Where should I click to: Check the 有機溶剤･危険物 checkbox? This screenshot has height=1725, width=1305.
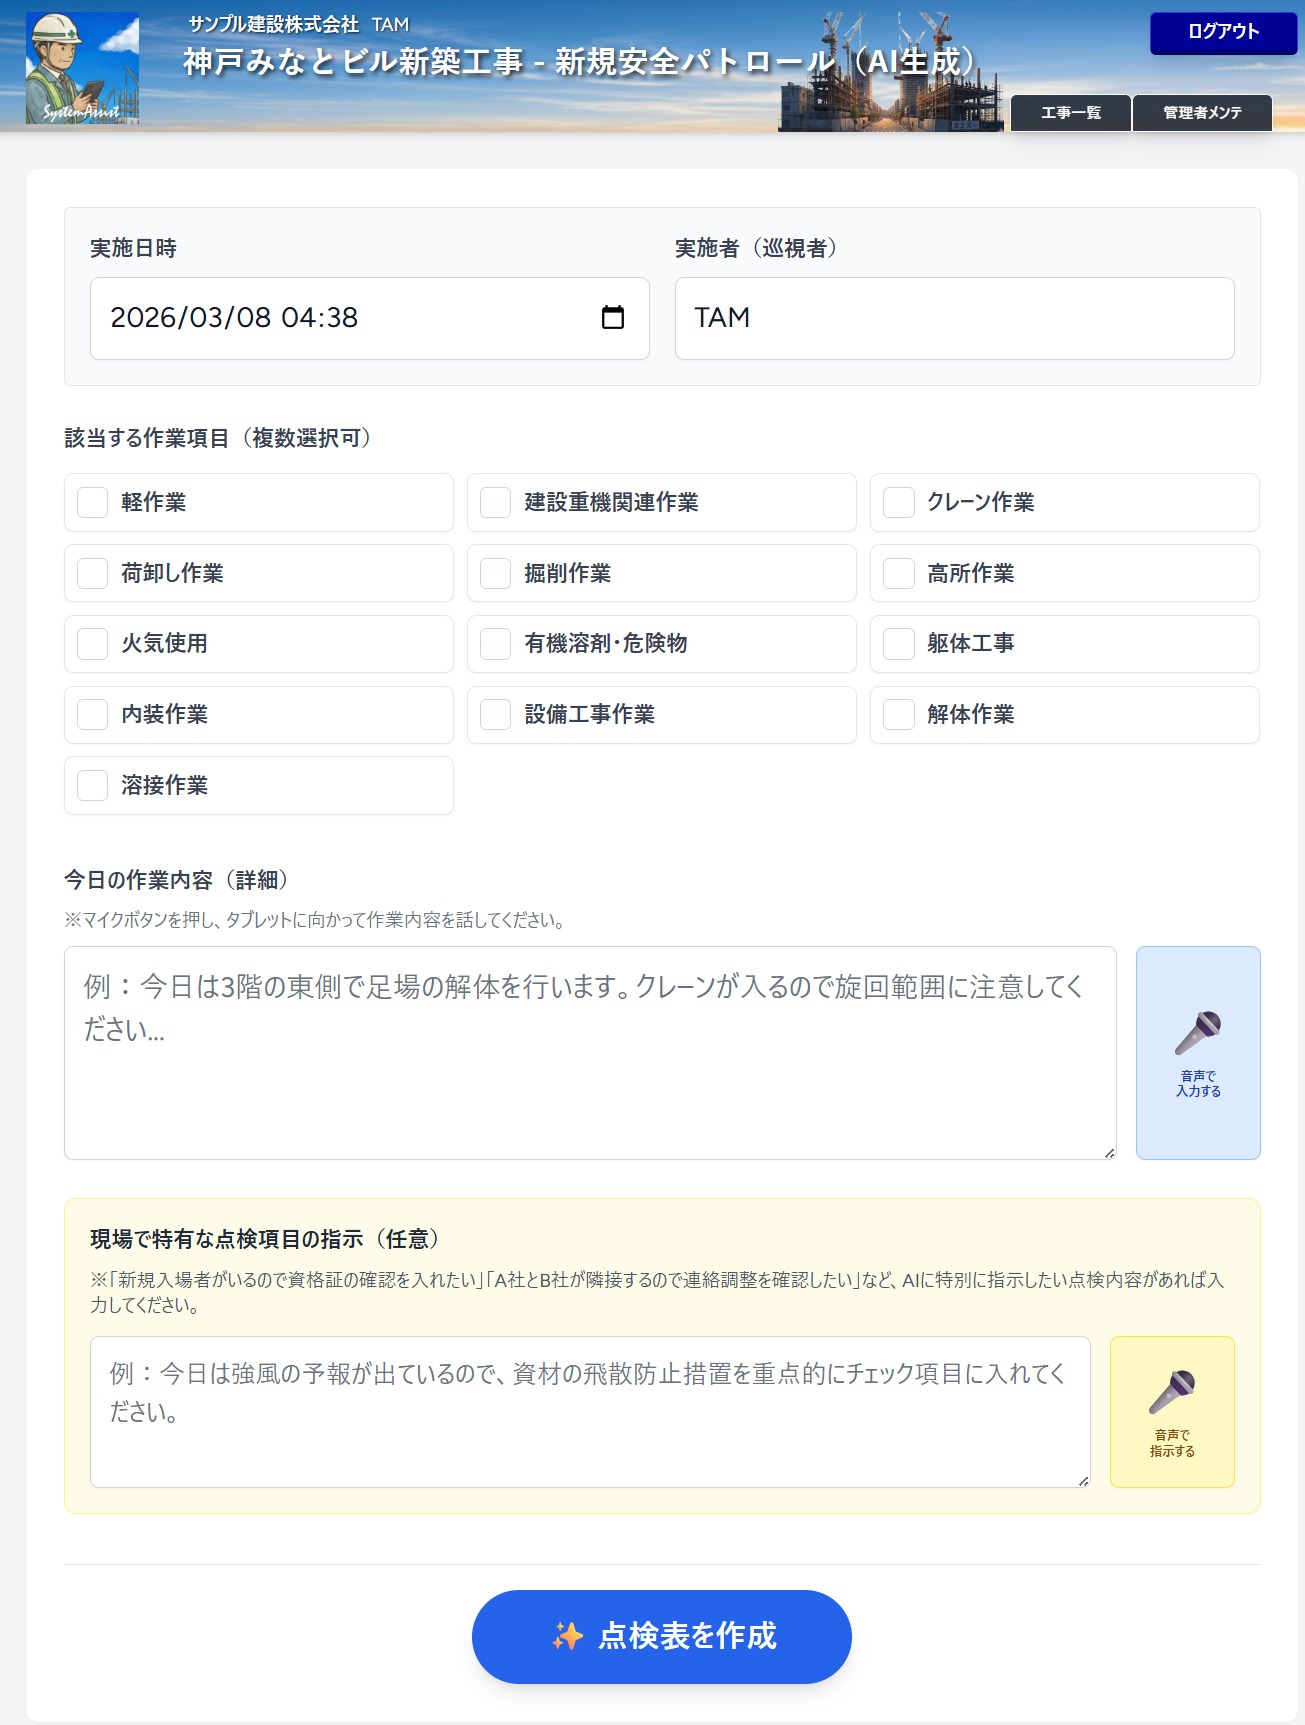pyautogui.click(x=496, y=643)
